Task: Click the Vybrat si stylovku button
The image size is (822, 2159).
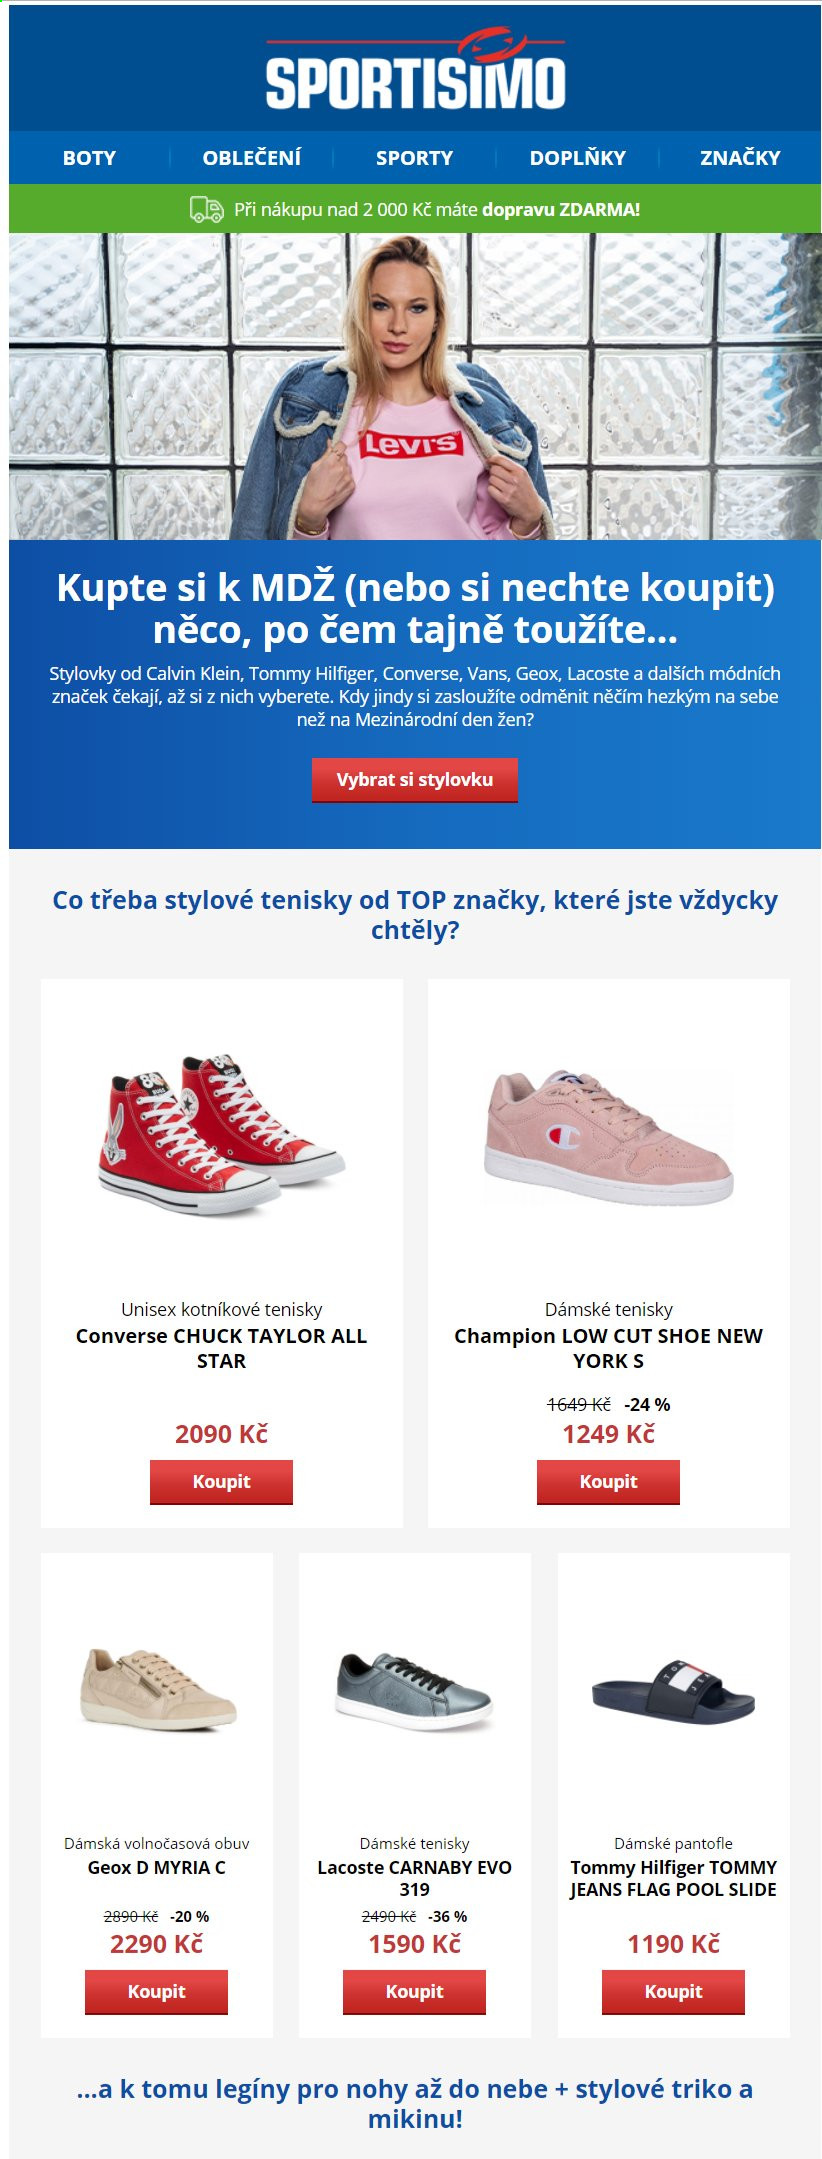Action: tap(415, 780)
